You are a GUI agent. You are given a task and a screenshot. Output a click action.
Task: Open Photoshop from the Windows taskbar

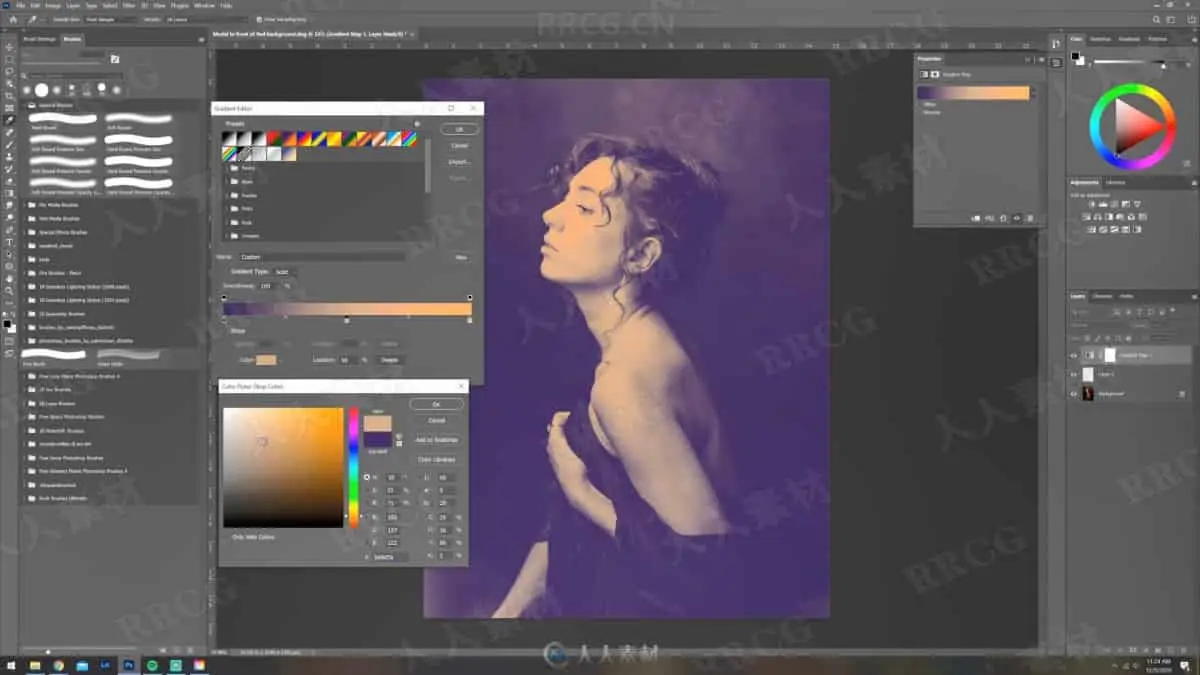tap(129, 665)
